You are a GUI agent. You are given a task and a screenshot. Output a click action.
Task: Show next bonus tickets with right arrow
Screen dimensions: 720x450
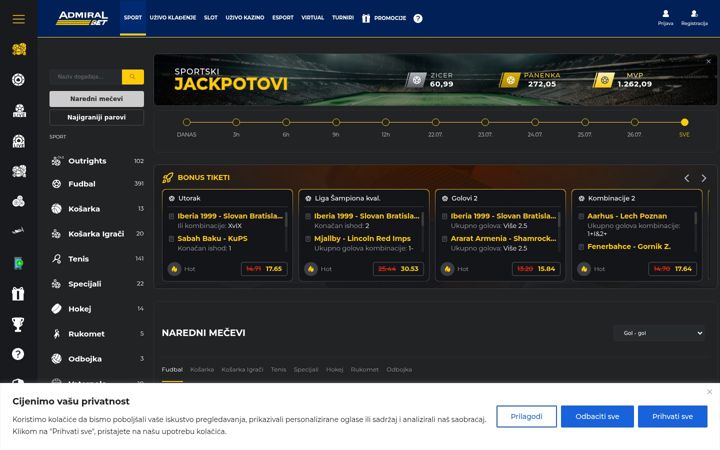click(703, 178)
